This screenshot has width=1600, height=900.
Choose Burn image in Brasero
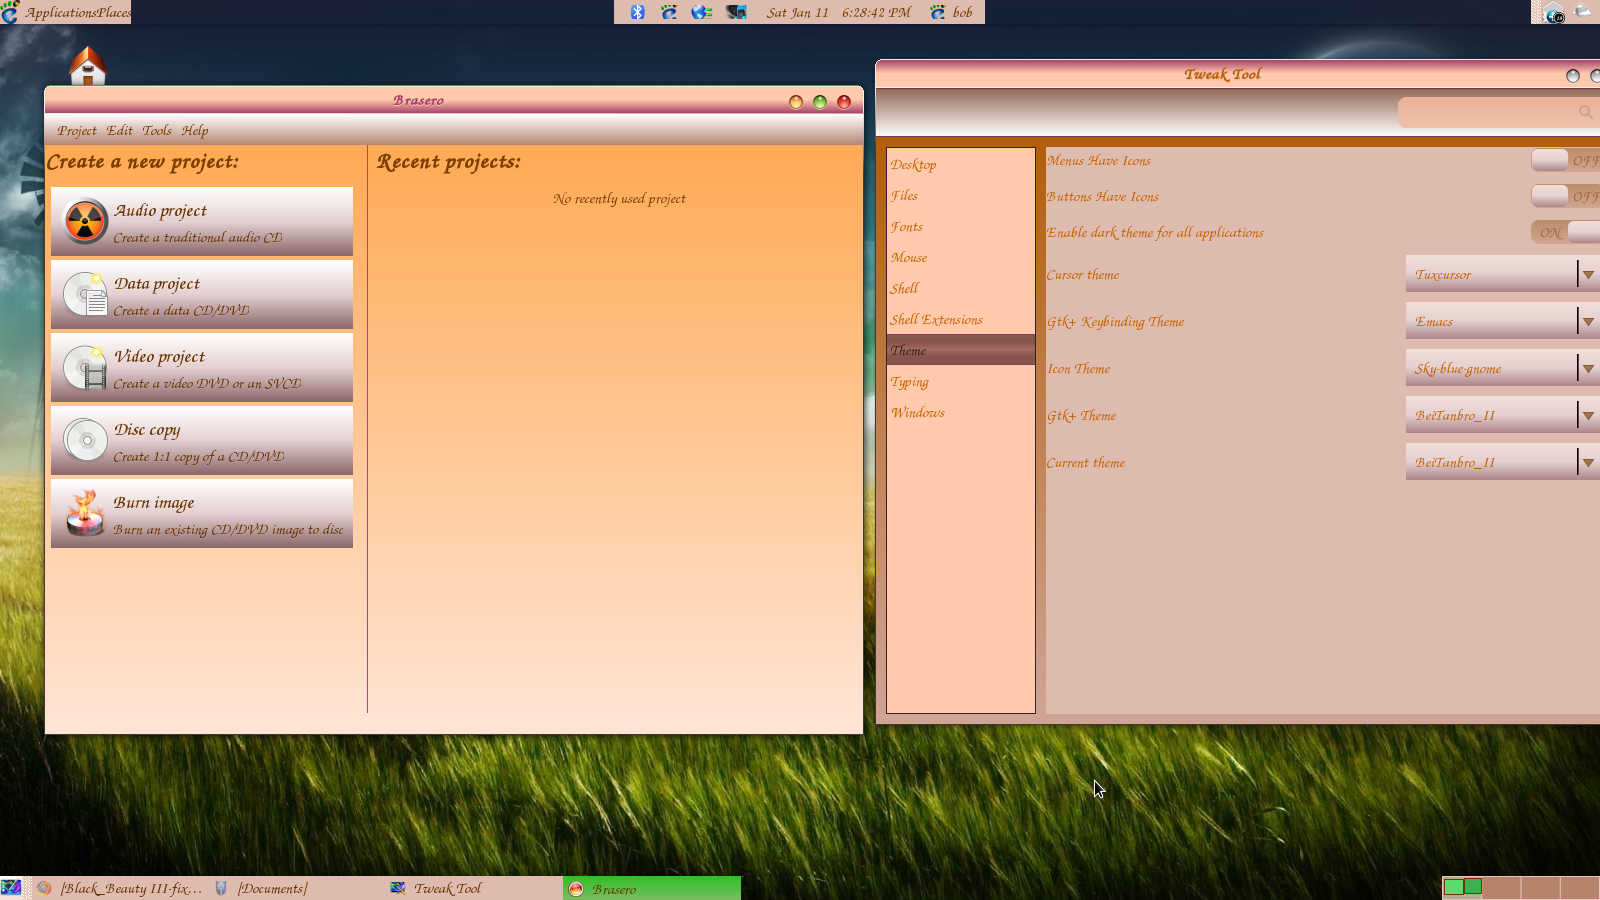click(x=202, y=513)
